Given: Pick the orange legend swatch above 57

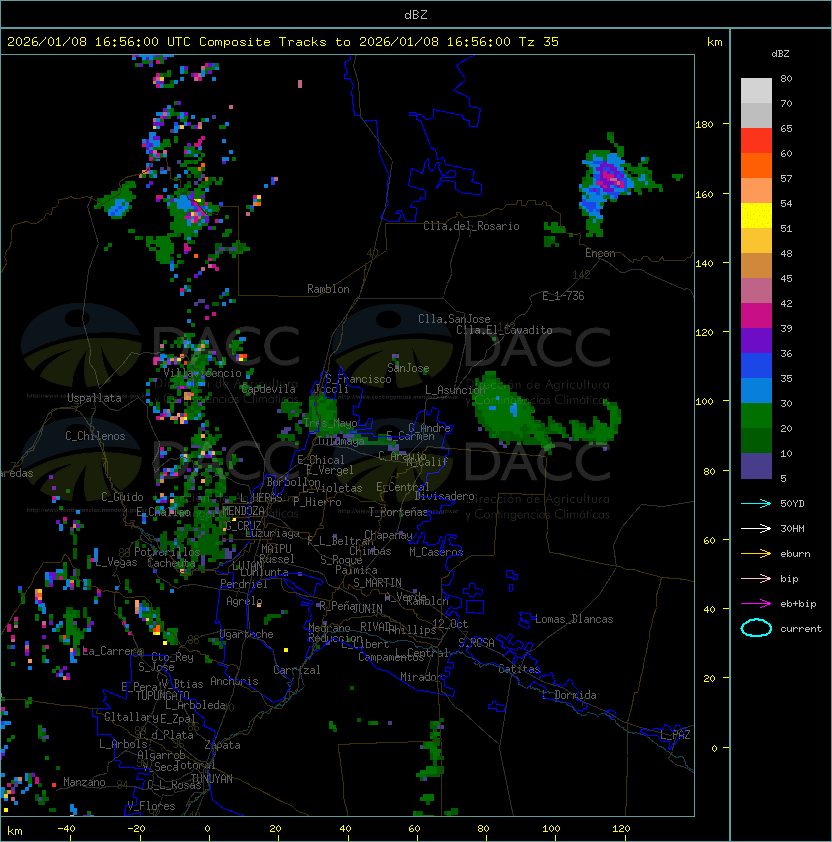Looking at the screenshot, I should (x=756, y=165).
